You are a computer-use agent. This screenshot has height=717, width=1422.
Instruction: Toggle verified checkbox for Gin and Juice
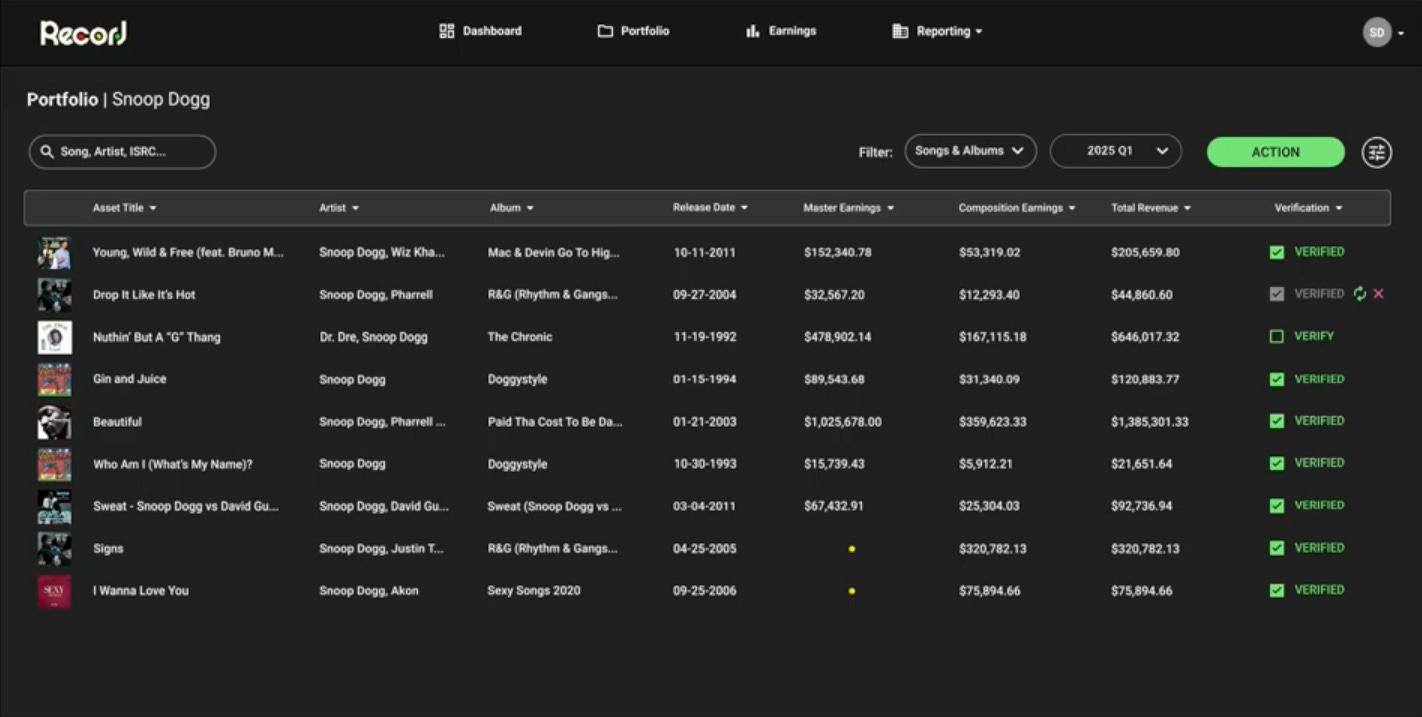[1276, 379]
